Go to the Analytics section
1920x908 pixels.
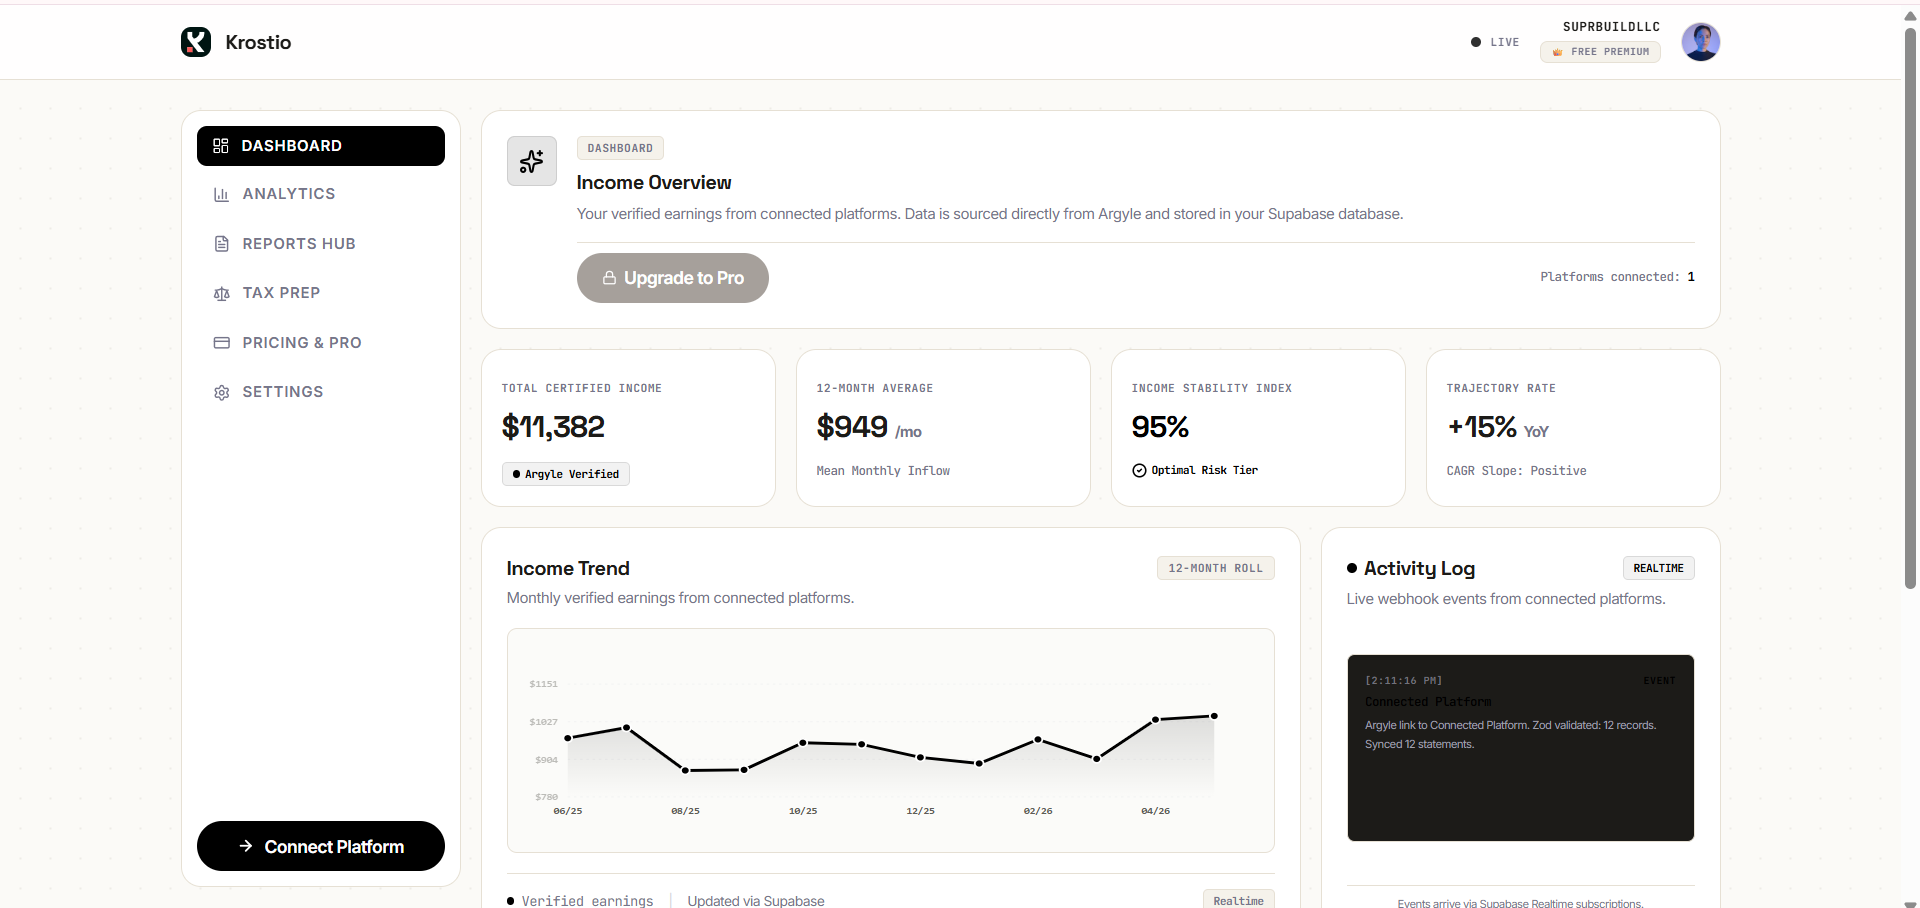(321, 194)
